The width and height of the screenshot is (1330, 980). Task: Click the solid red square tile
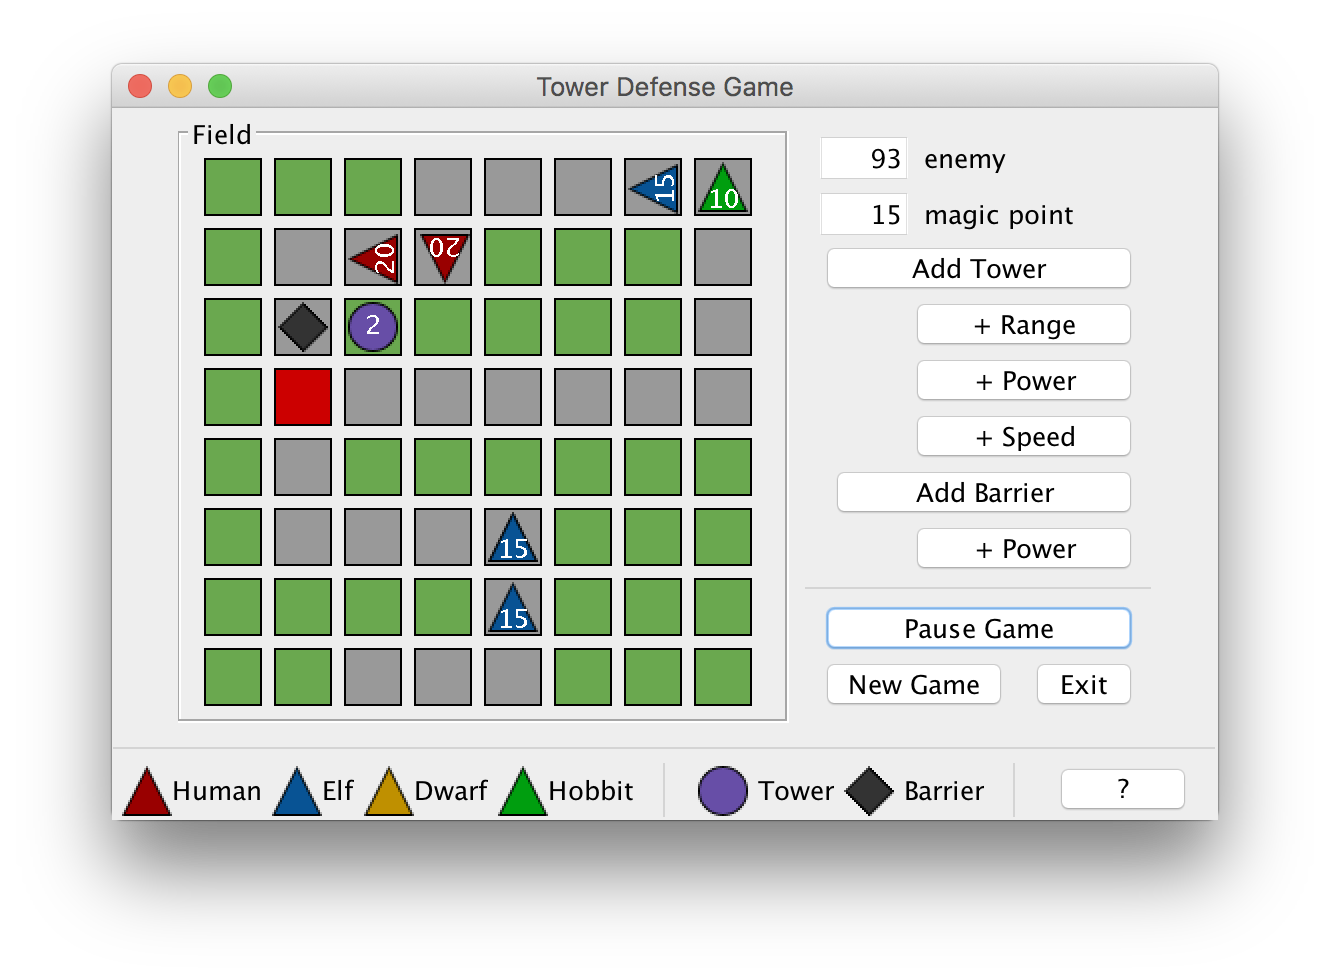point(303,397)
